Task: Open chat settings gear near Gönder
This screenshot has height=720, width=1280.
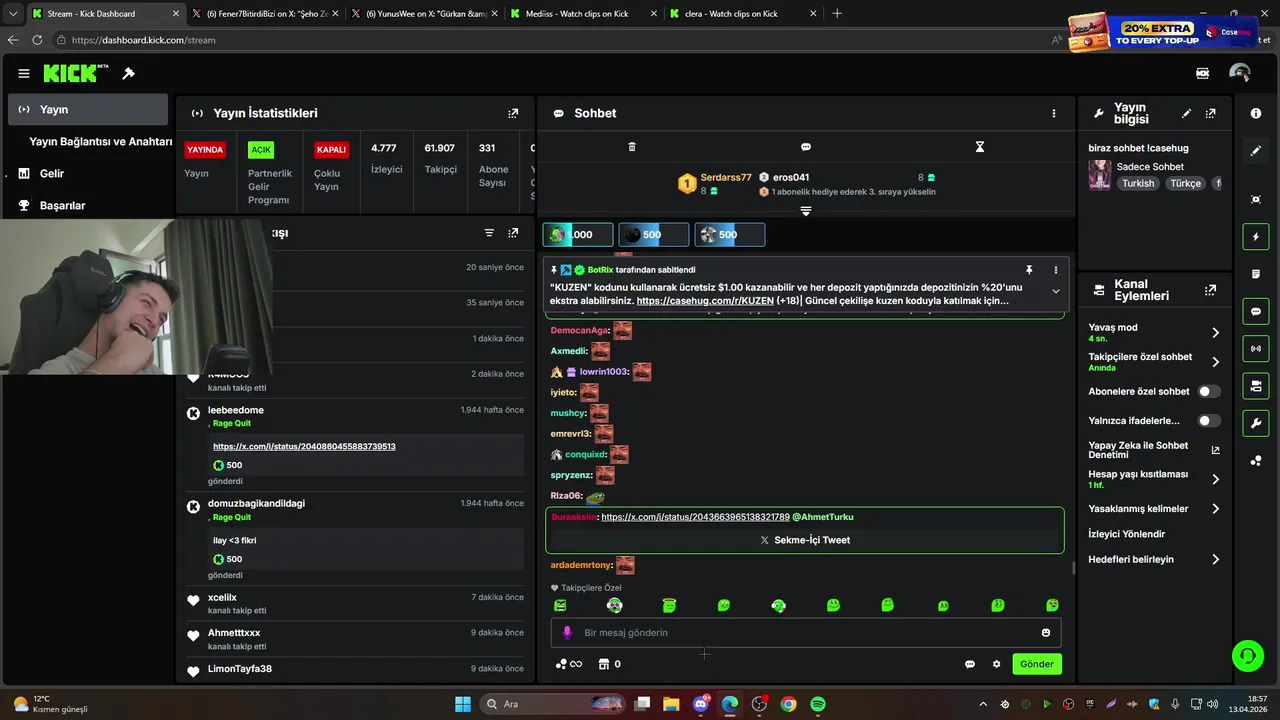Action: (996, 664)
